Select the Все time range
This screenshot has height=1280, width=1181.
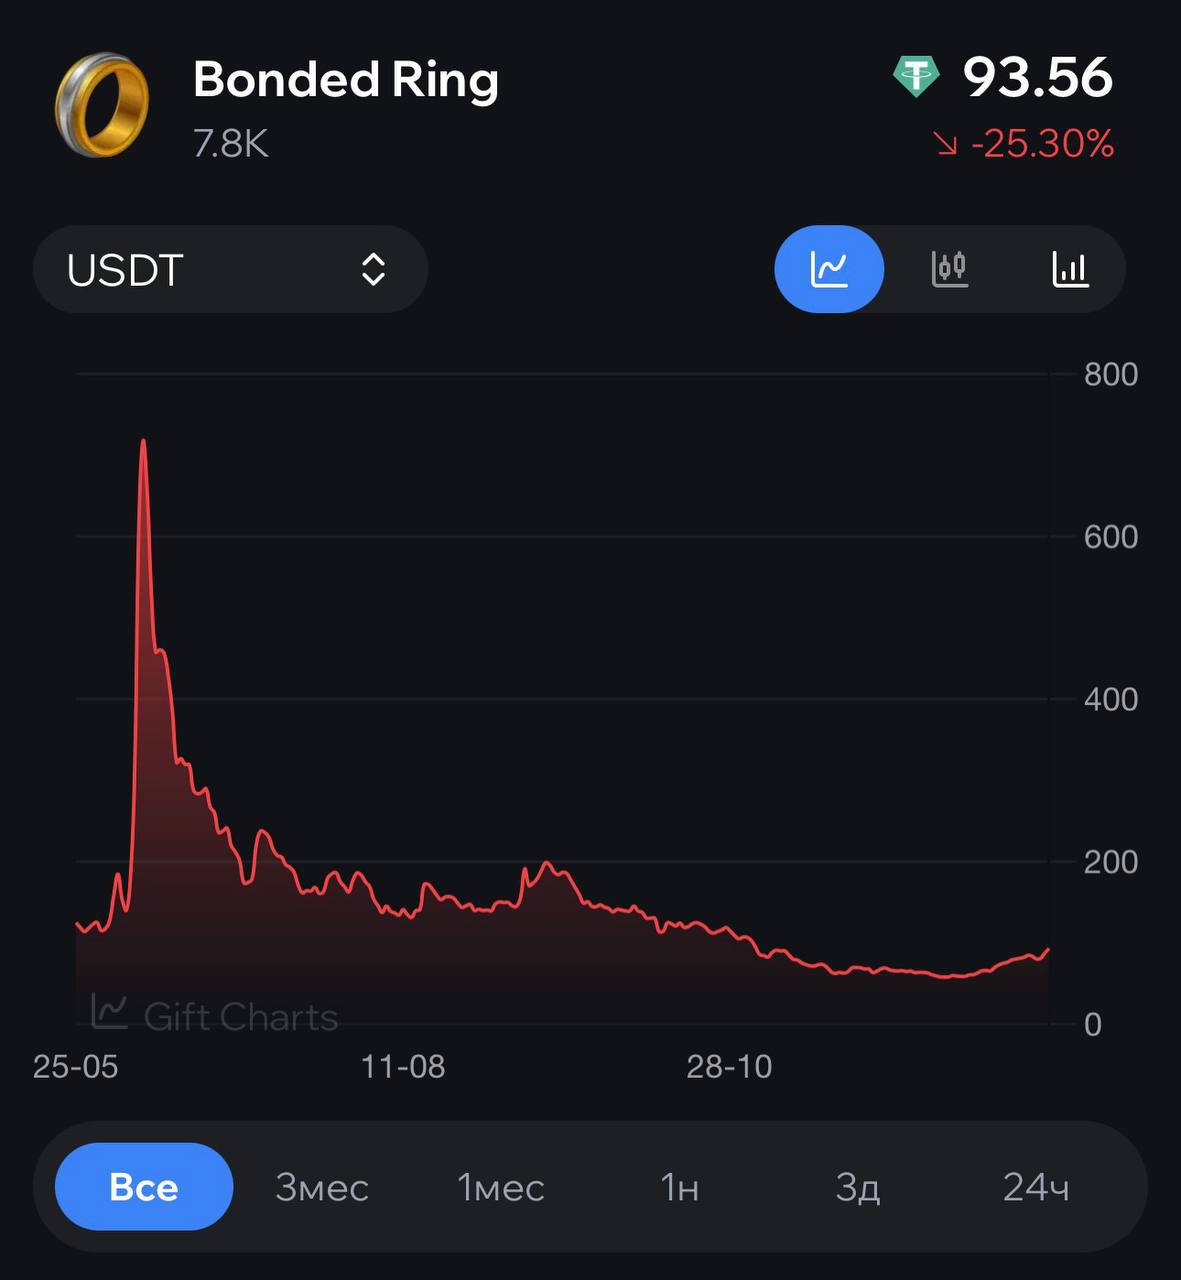[144, 1187]
